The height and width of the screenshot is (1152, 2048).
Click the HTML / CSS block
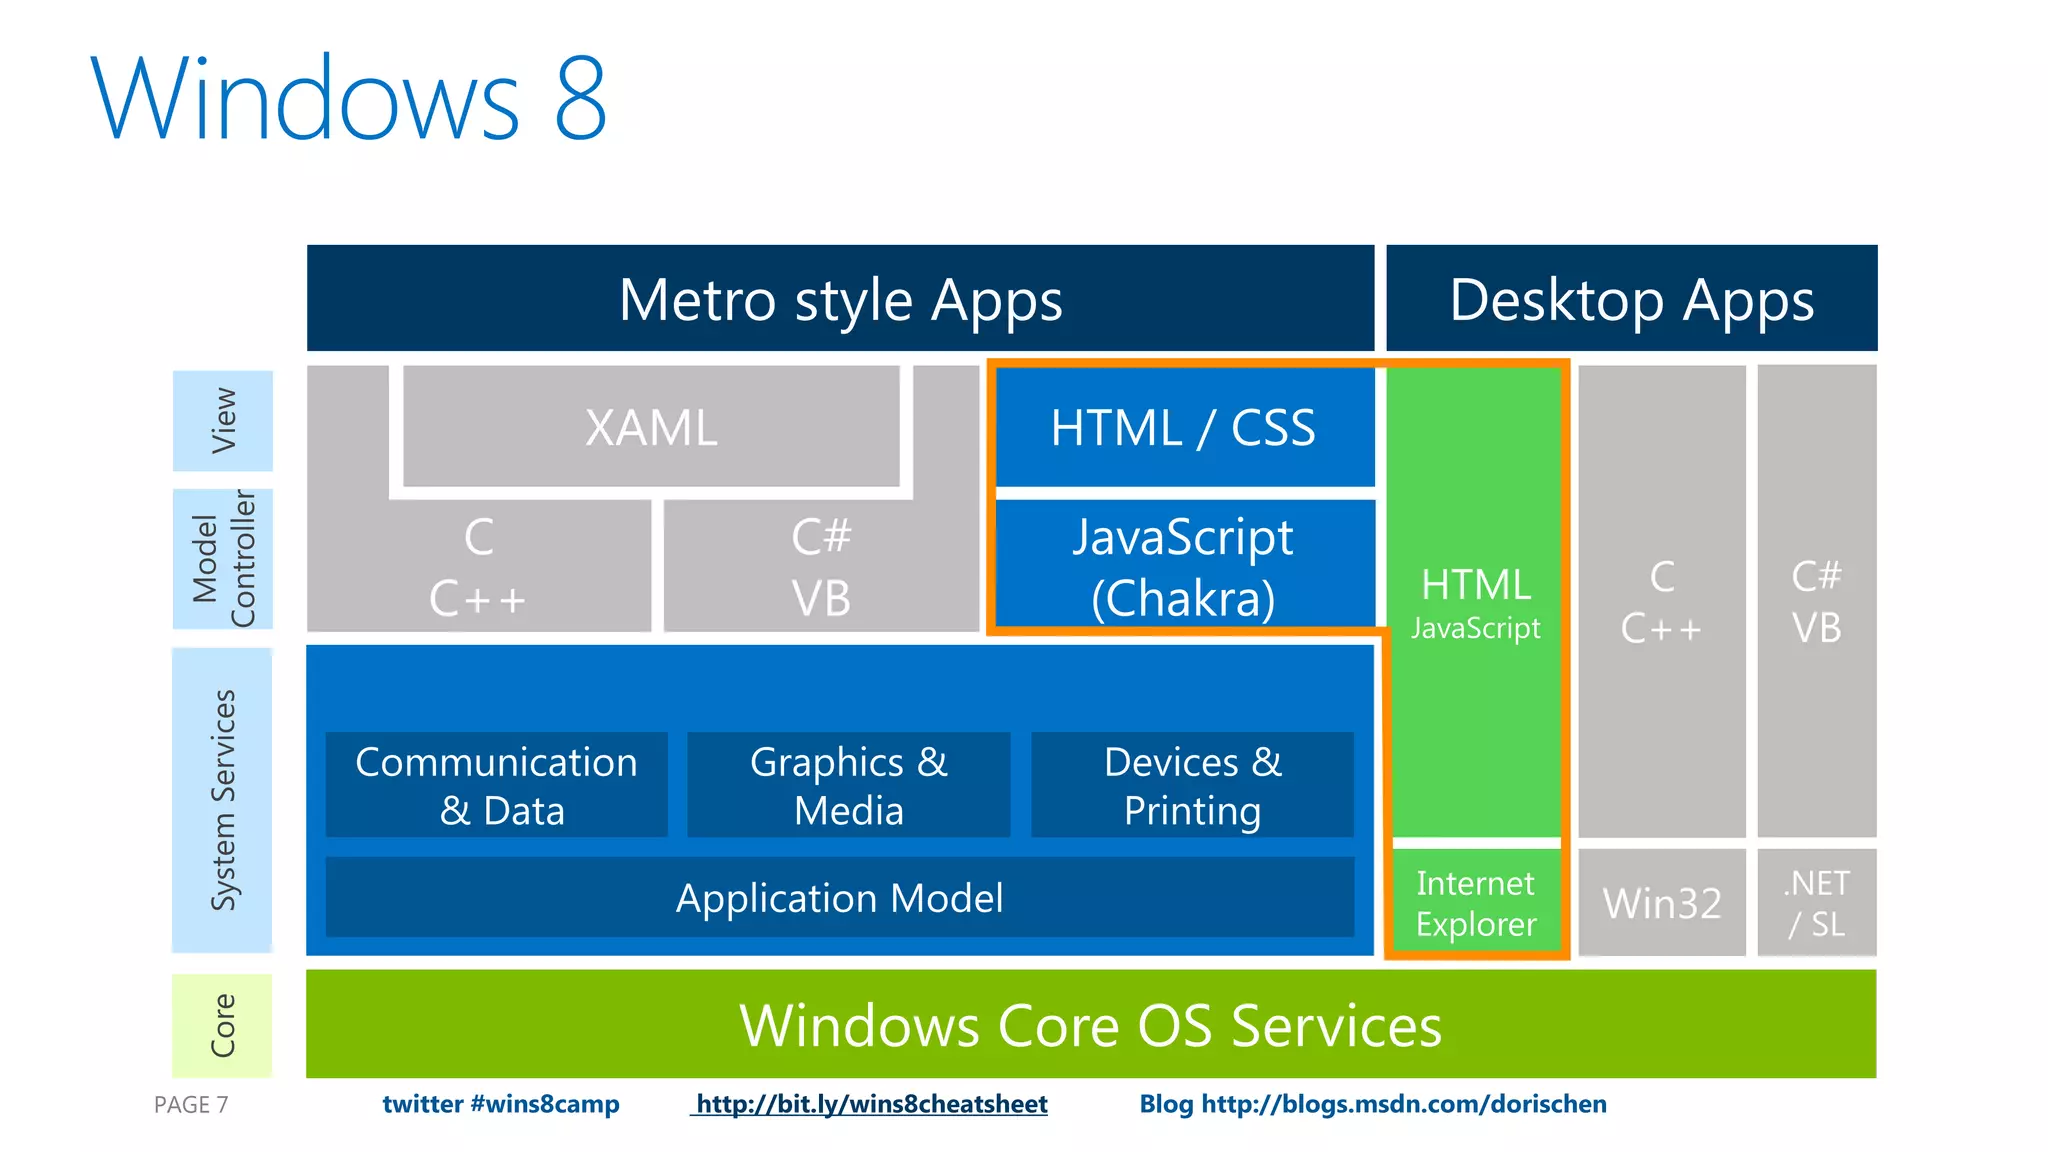click(1183, 428)
